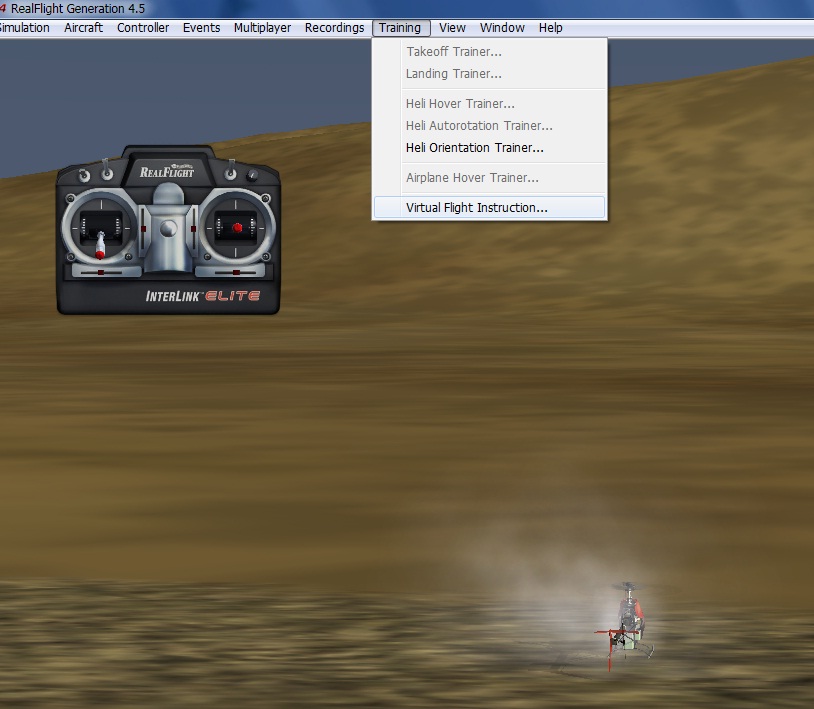This screenshot has height=709, width=814.
Task: Click the right stick on the InterLink transmitter
Action: (237, 227)
